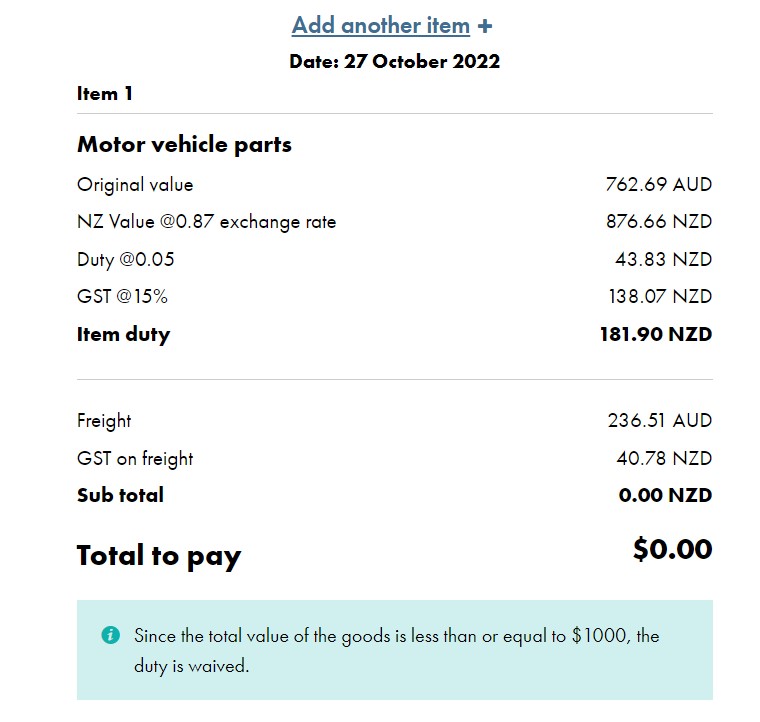
Task: Click the Add another item link
Action: (381, 25)
